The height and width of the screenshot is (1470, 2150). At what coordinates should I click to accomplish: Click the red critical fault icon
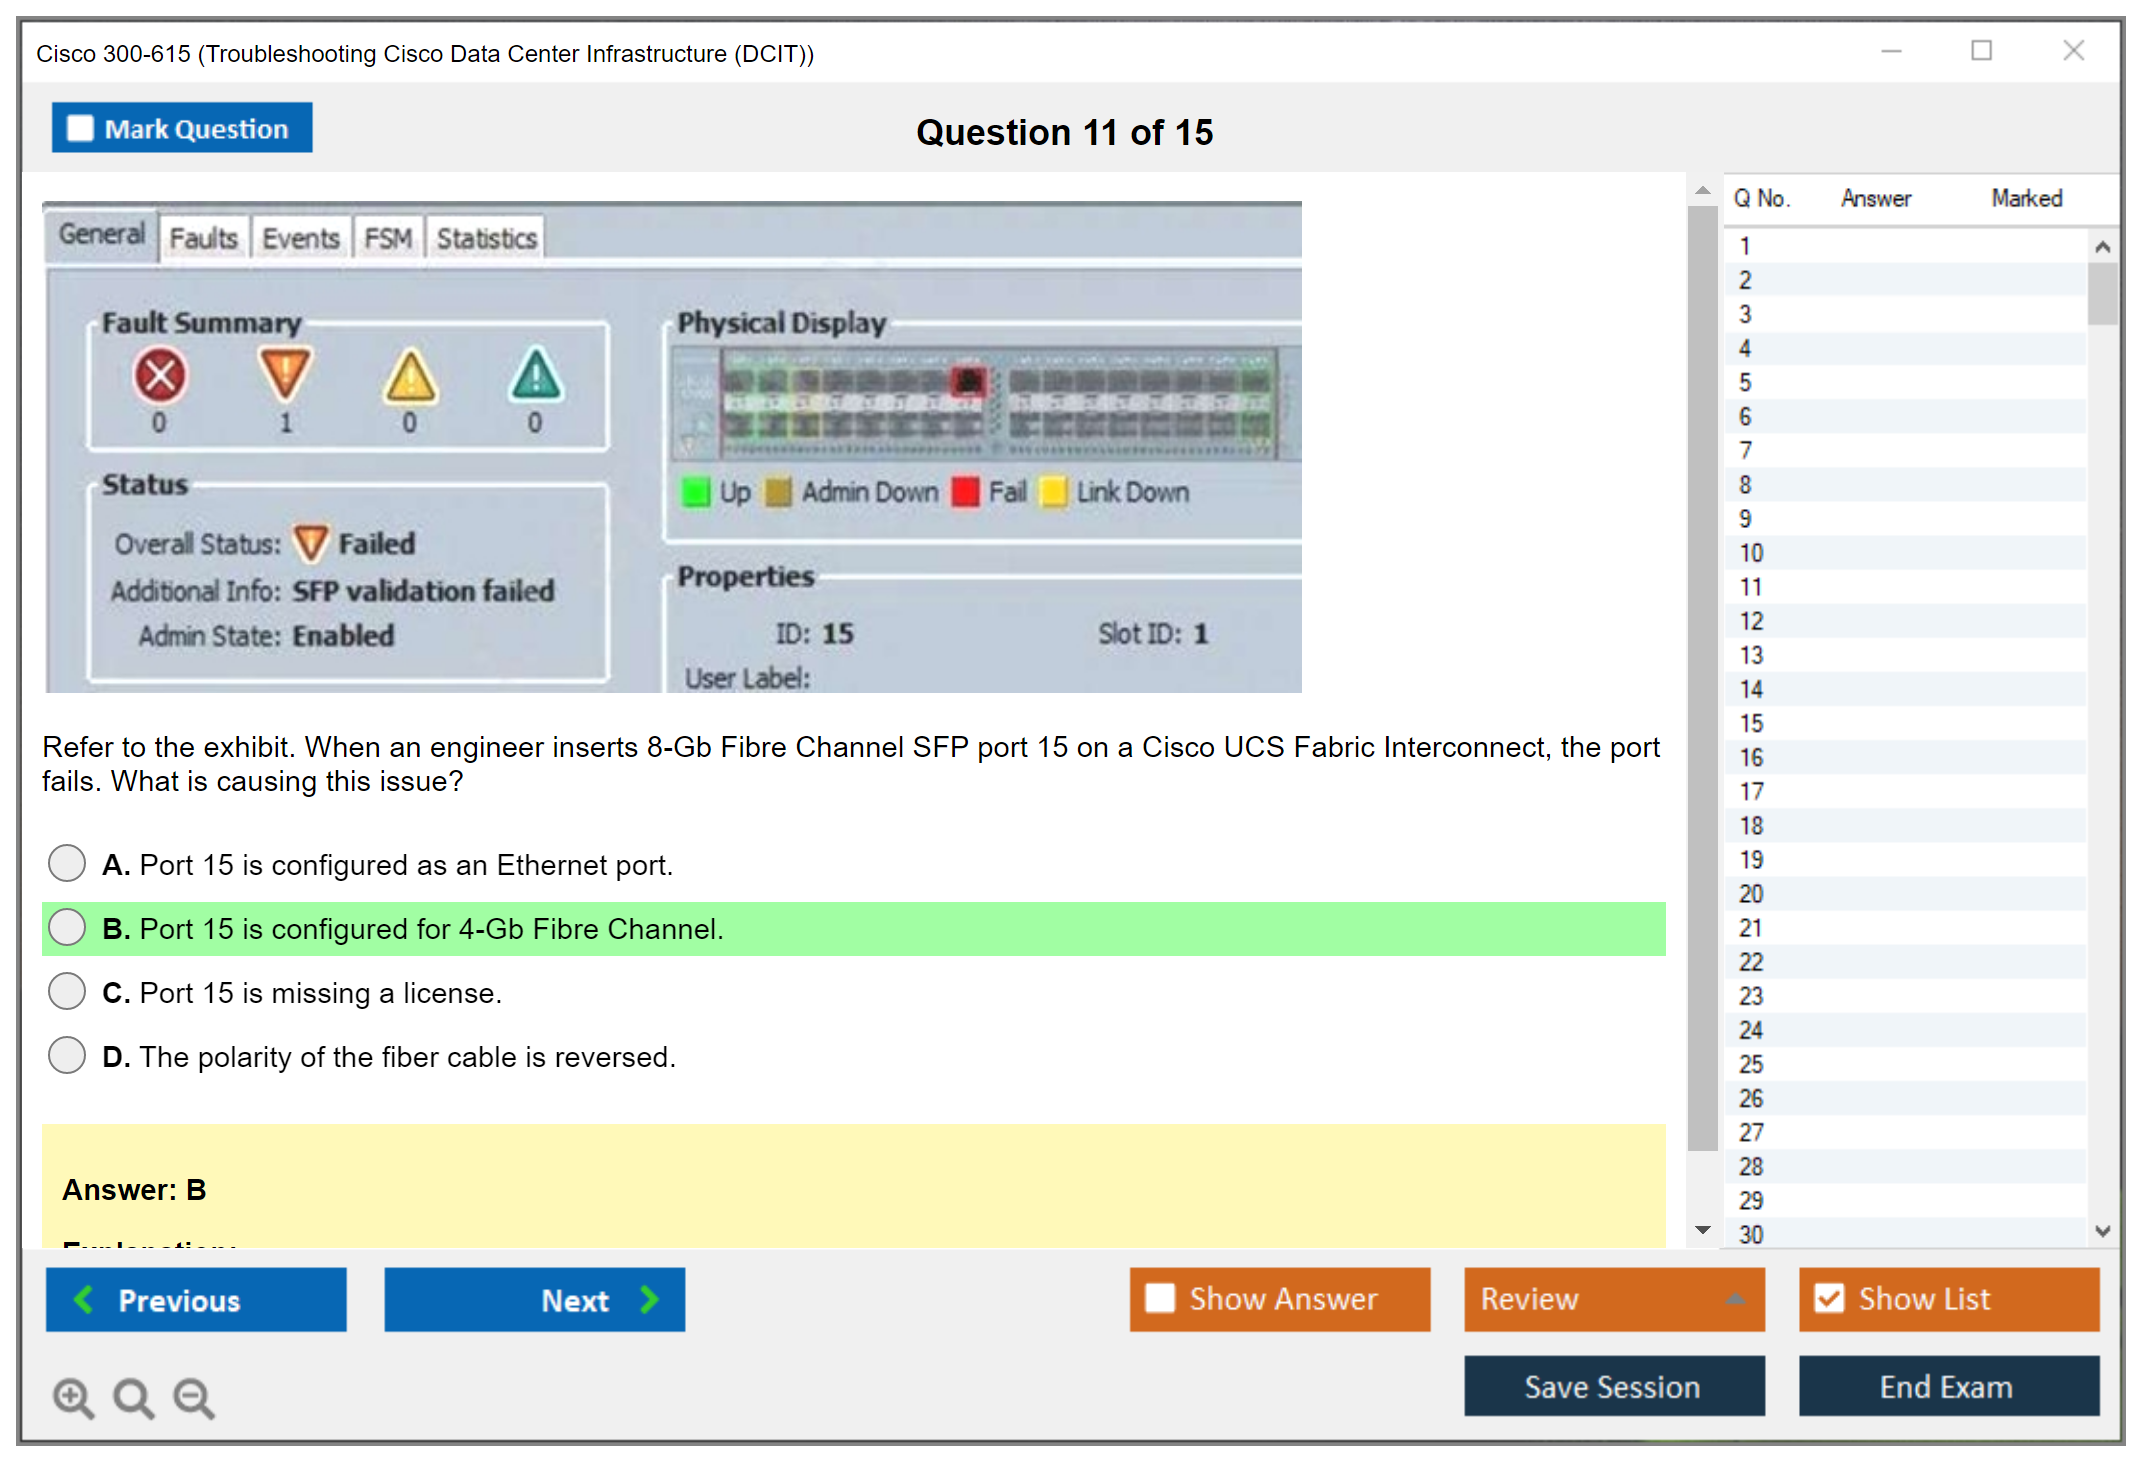160,377
